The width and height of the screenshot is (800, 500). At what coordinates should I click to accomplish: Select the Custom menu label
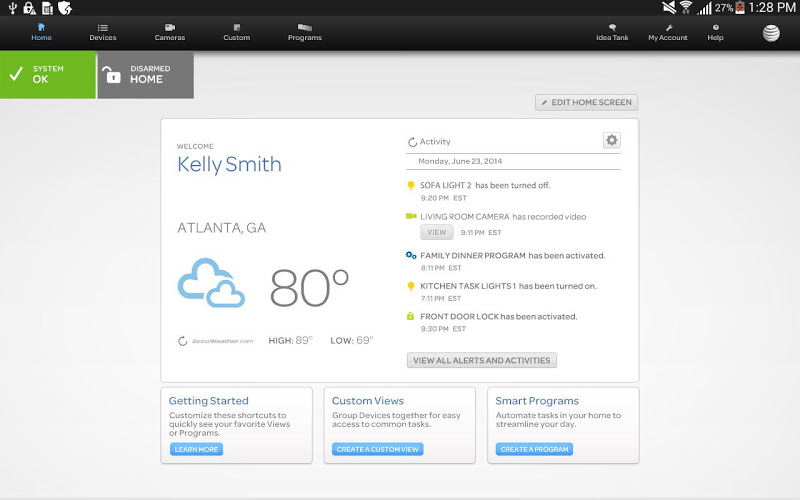coord(237,38)
